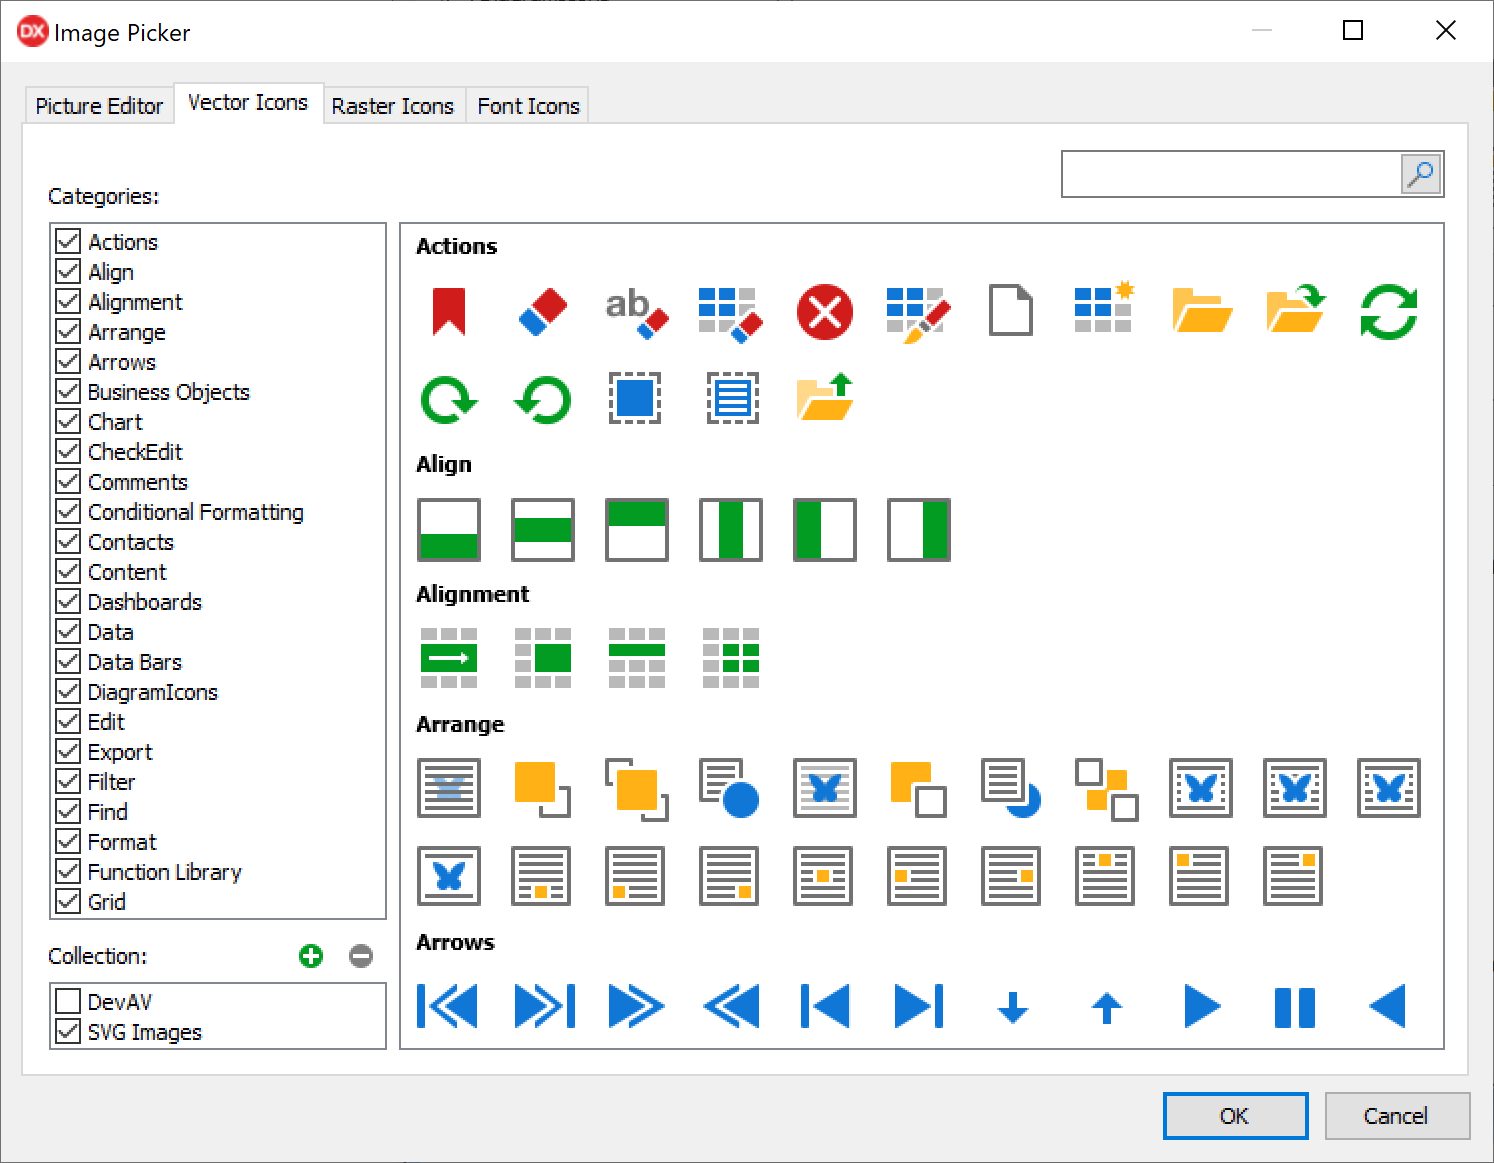This screenshot has width=1494, height=1163.
Task: Select the open yellow folder icon
Action: [1201, 311]
